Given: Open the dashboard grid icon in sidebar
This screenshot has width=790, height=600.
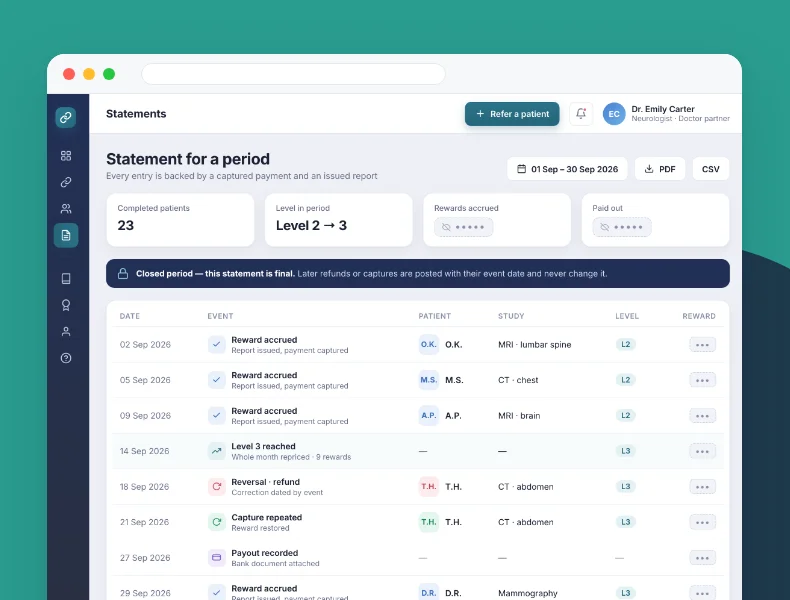Looking at the screenshot, I should pyautogui.click(x=66, y=156).
